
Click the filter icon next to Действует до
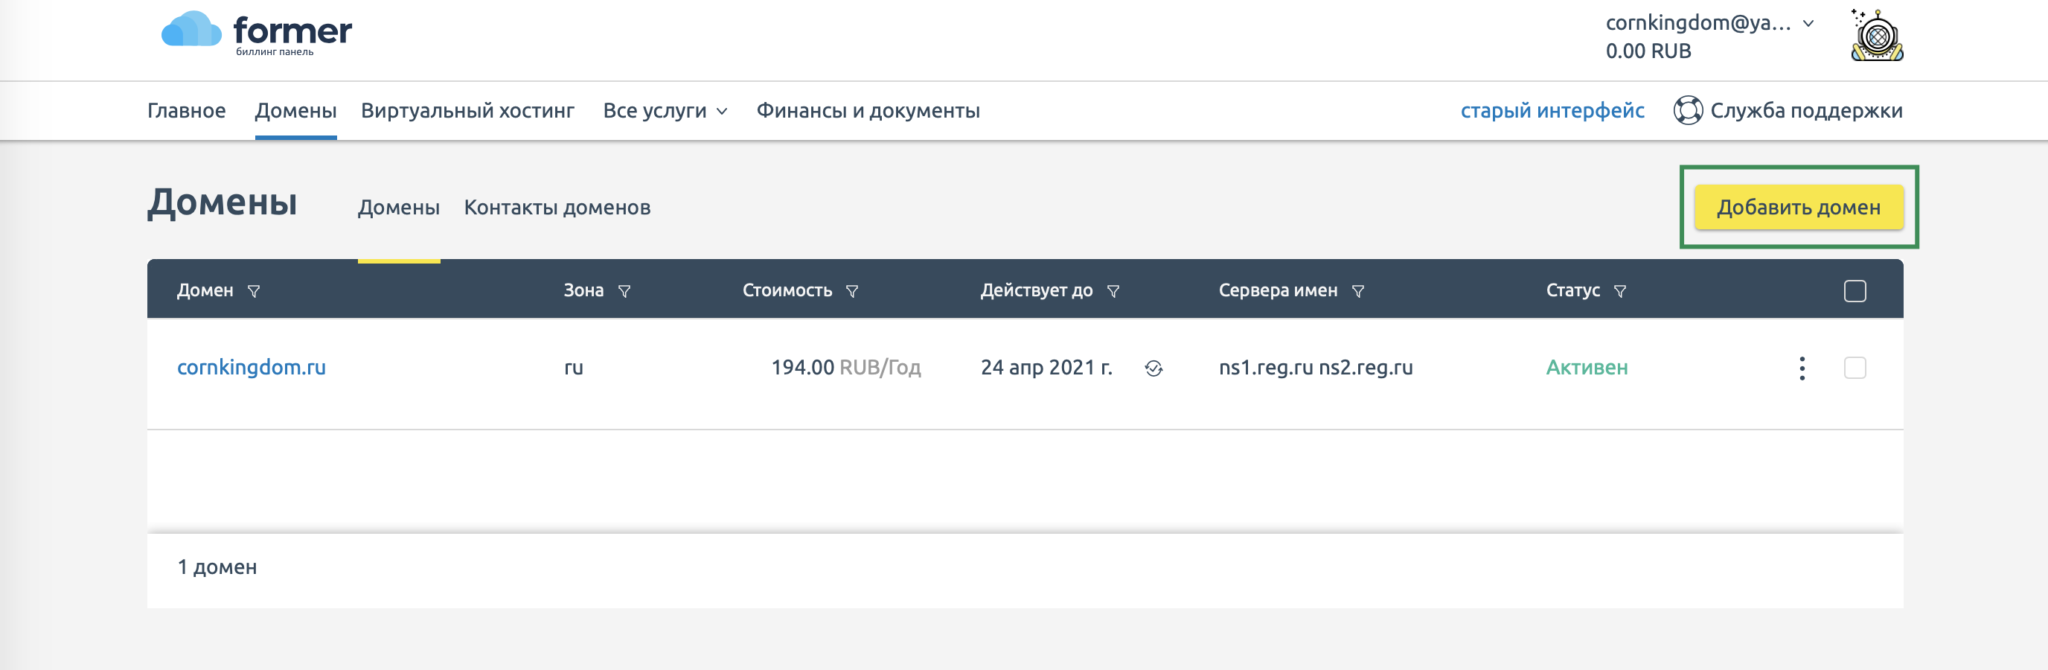pos(1113,291)
